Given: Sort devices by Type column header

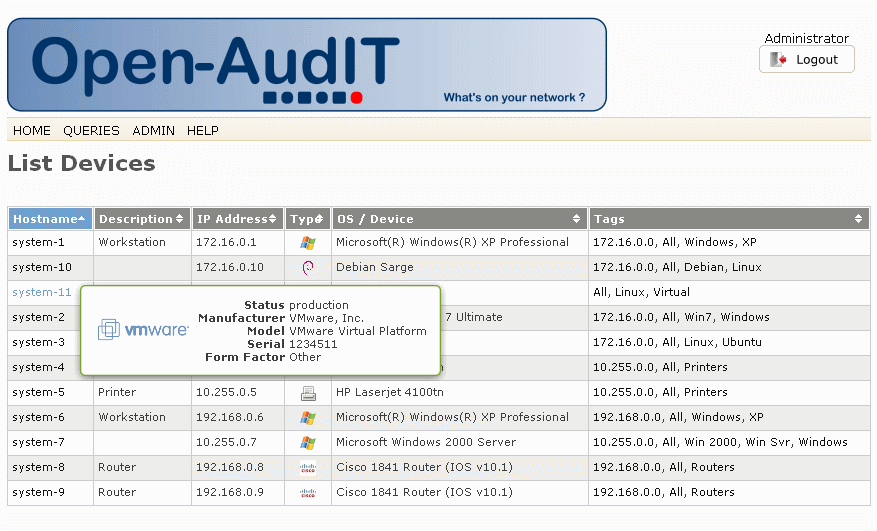Looking at the screenshot, I should pos(307,219).
